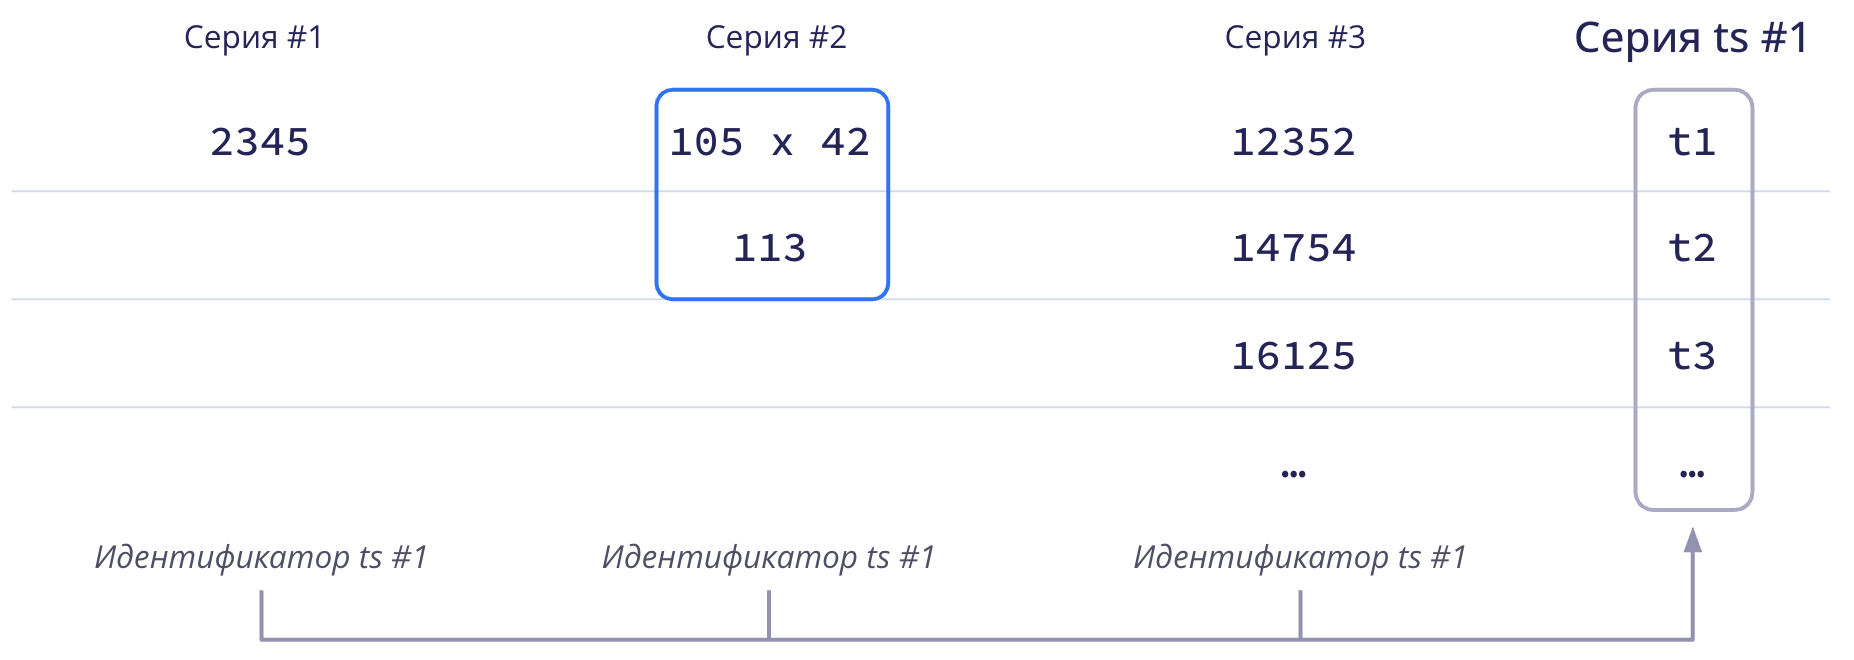Image resolution: width=1854 pixels, height=660 pixels.
Task: Select the Серия #2 column header
Action: click(776, 38)
